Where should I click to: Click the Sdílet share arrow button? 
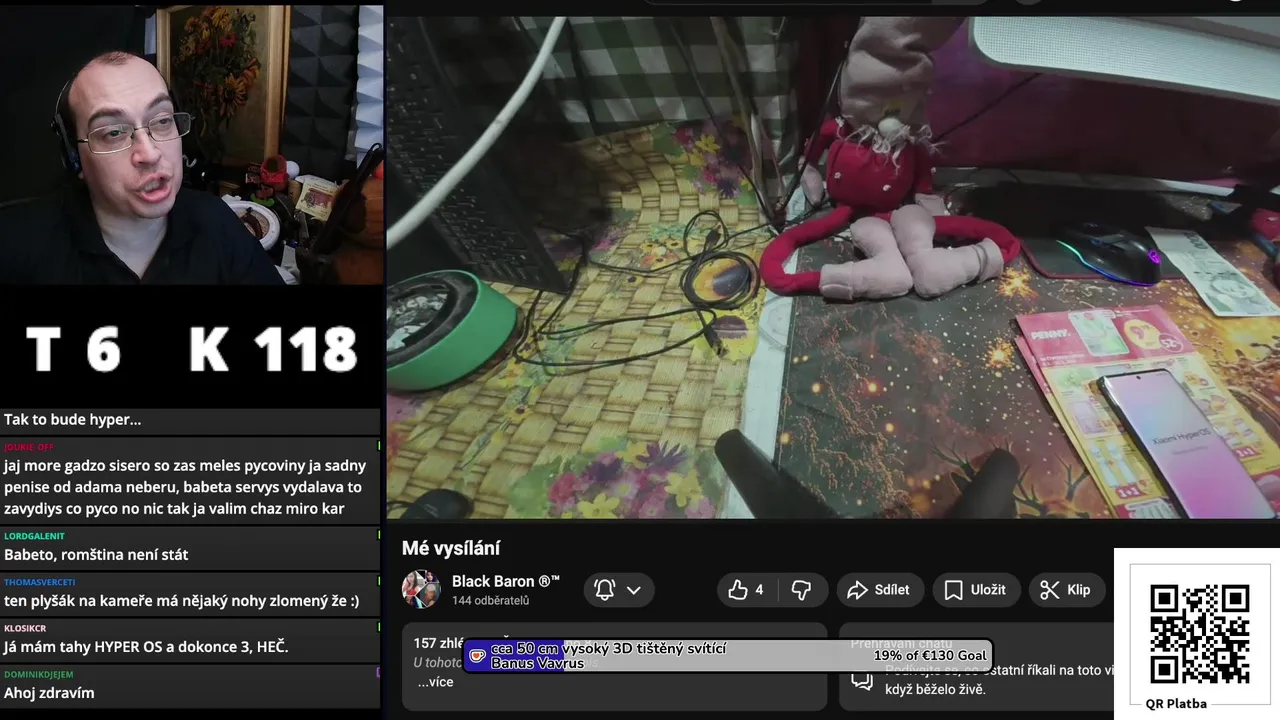point(878,590)
